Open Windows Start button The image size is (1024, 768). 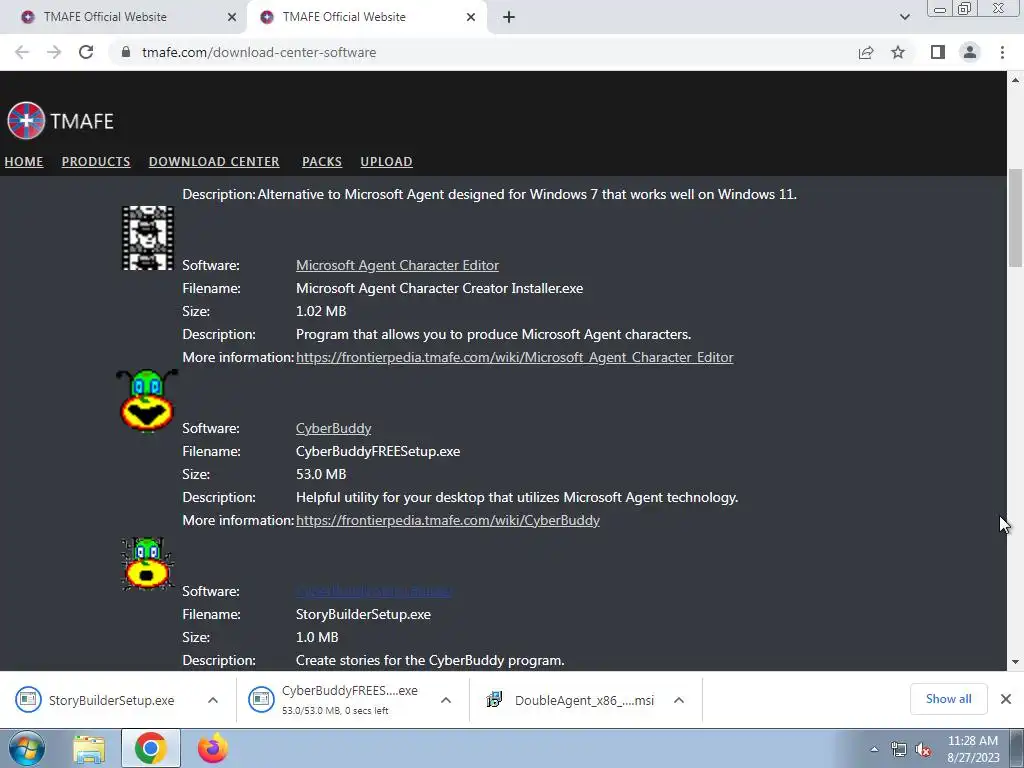pyautogui.click(x=26, y=748)
